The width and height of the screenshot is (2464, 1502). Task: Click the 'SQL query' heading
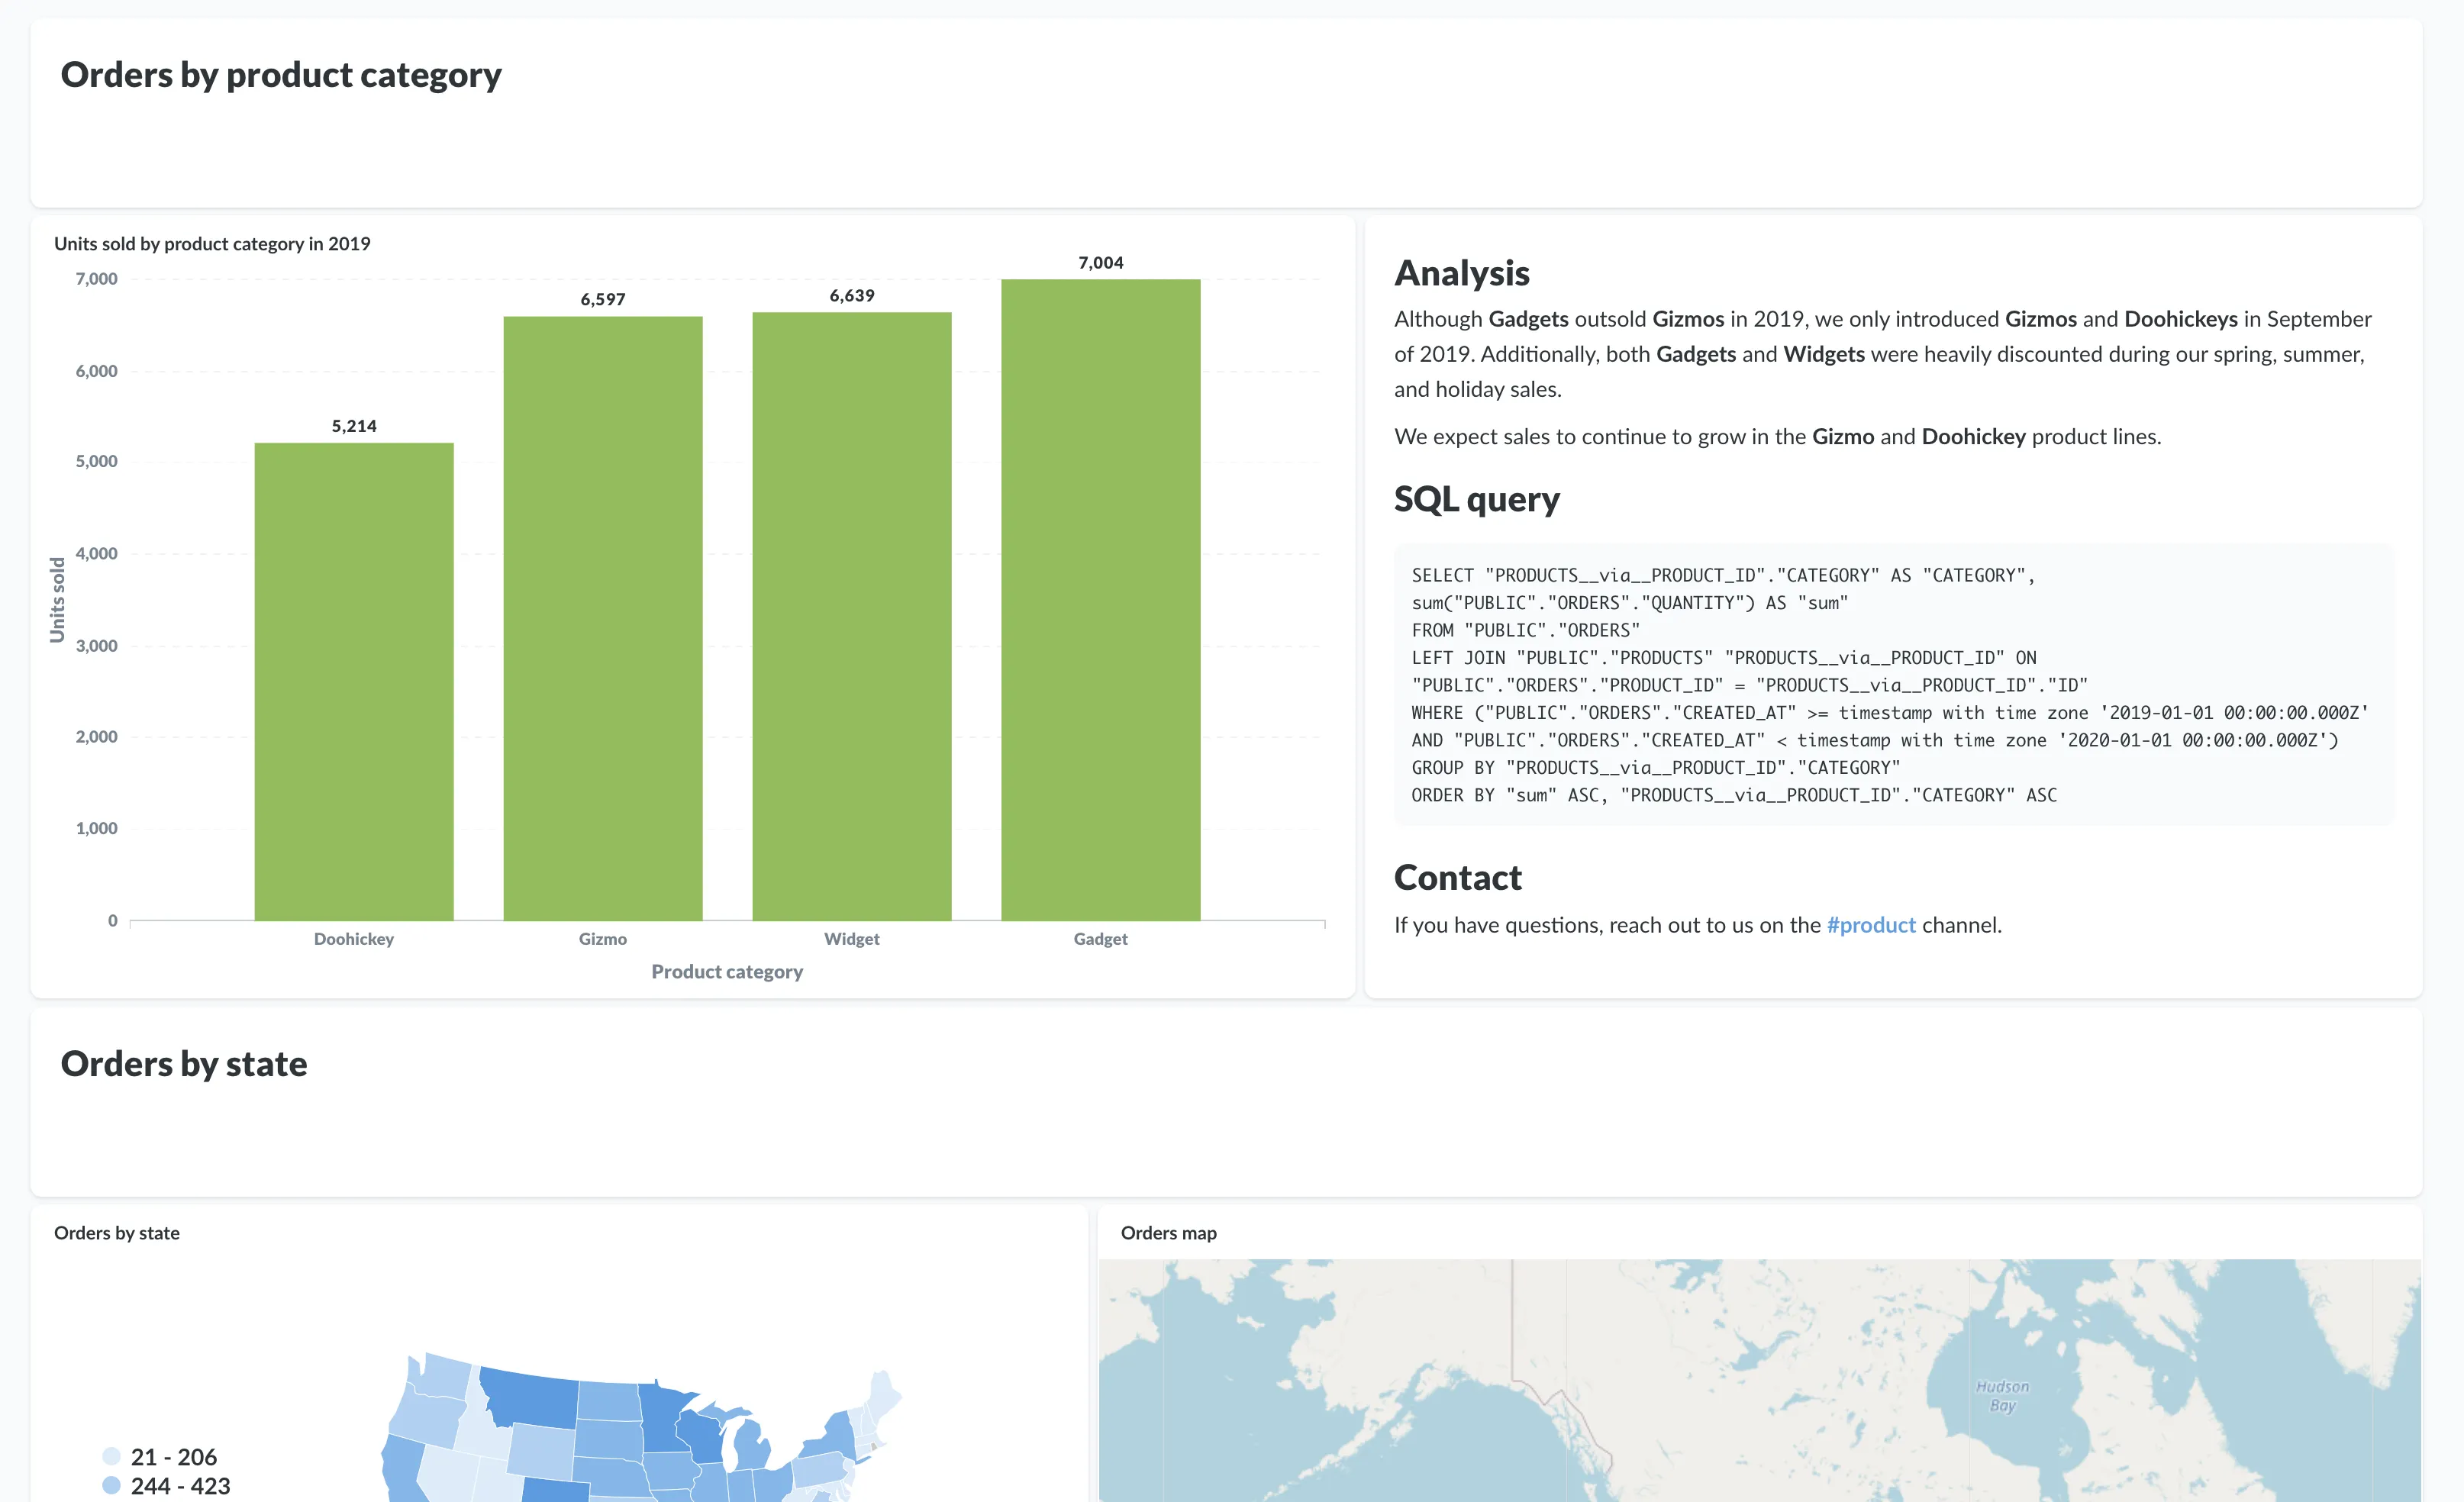[1477, 499]
